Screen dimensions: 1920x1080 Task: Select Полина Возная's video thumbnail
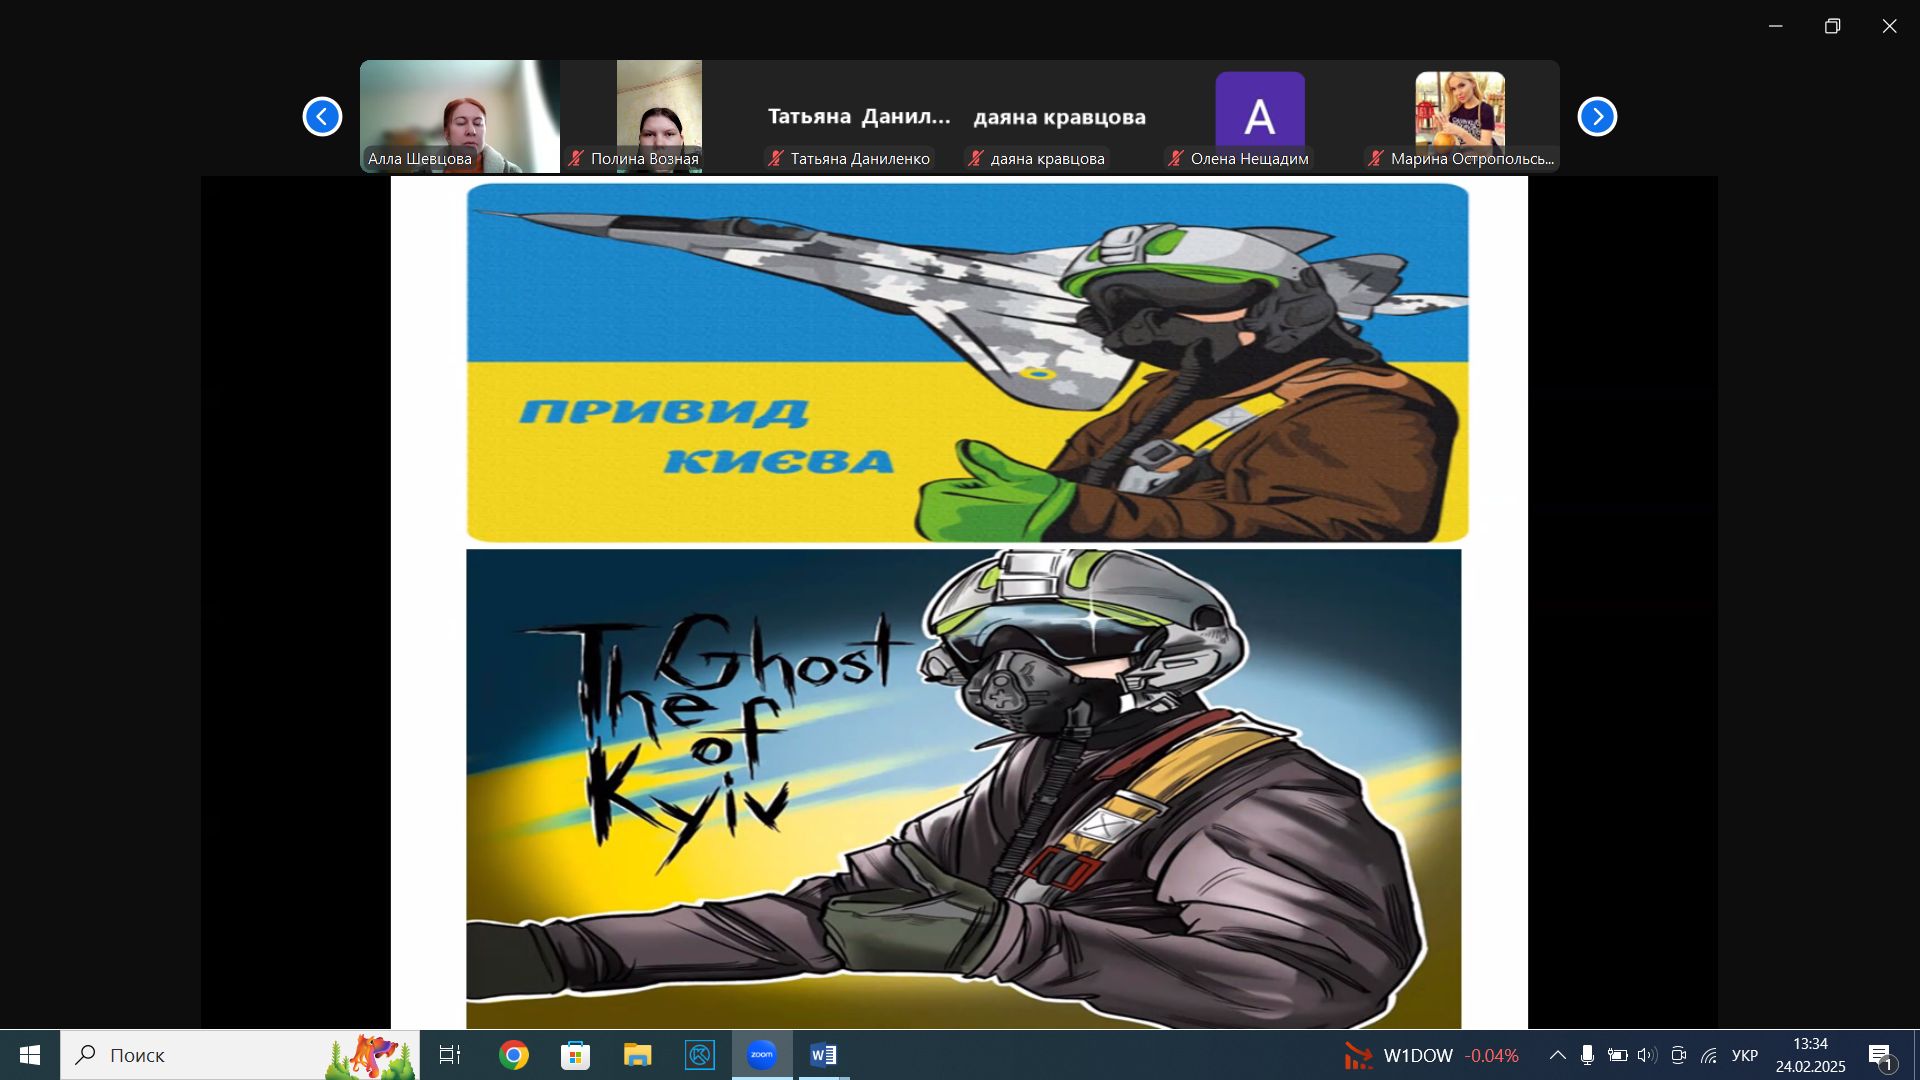660,116
